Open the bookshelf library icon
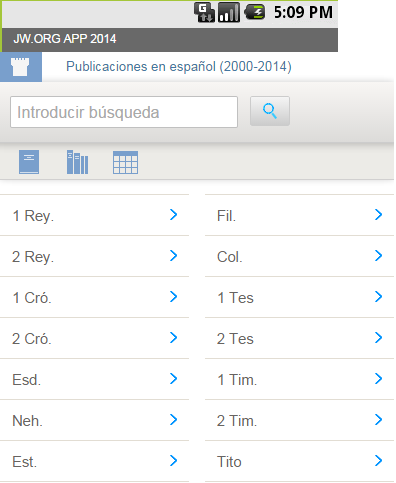 pos(77,162)
